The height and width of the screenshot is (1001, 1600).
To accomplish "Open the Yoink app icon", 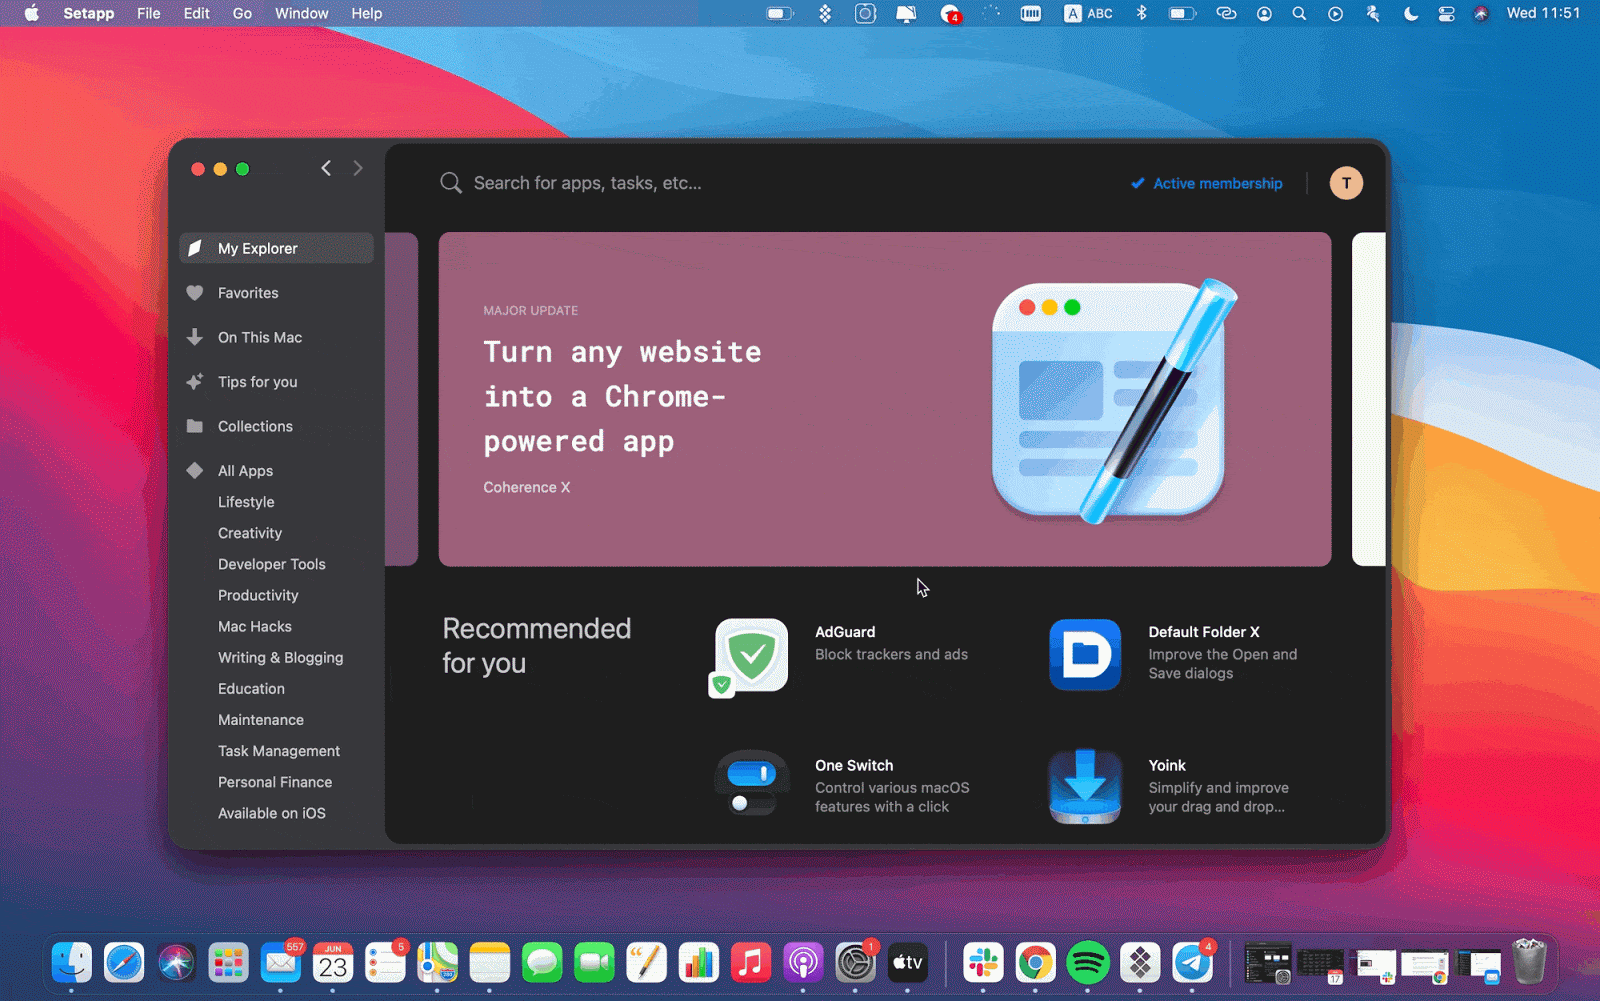I will (1085, 787).
